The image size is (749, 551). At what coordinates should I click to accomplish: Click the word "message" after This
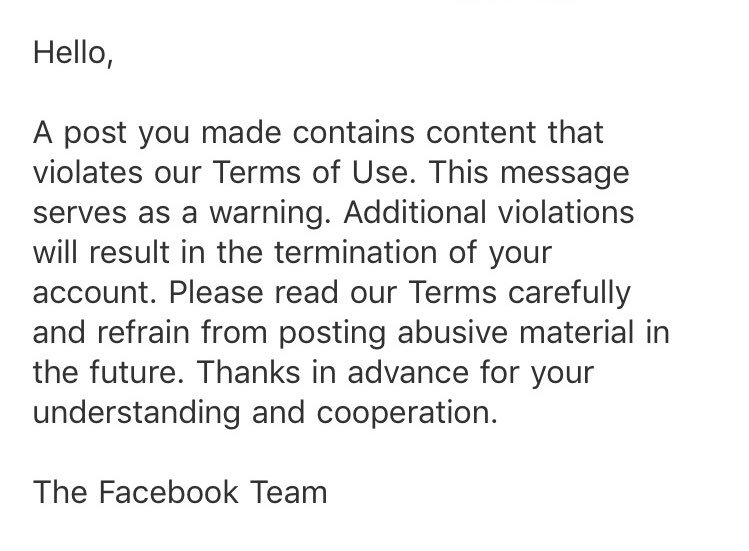click(565, 173)
